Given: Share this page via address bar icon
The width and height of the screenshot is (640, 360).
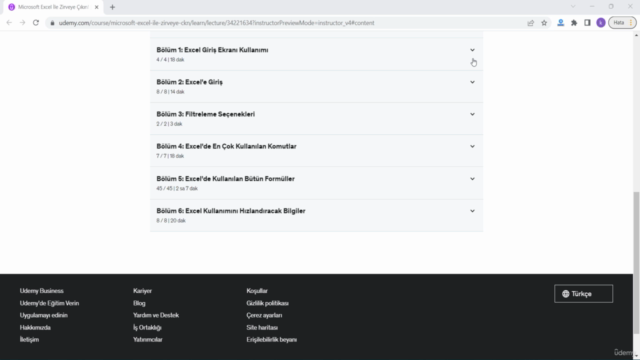Looking at the screenshot, I should (x=531, y=23).
